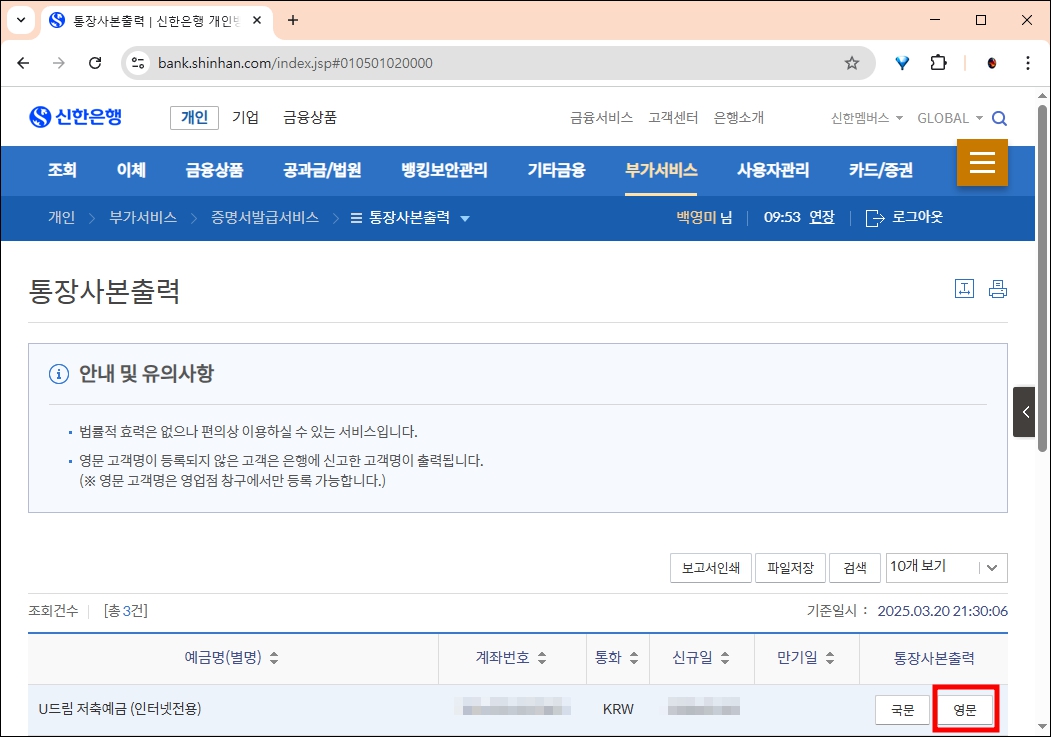Click the Shinhan Bank logo
The height and width of the screenshot is (737, 1051).
coord(75,116)
